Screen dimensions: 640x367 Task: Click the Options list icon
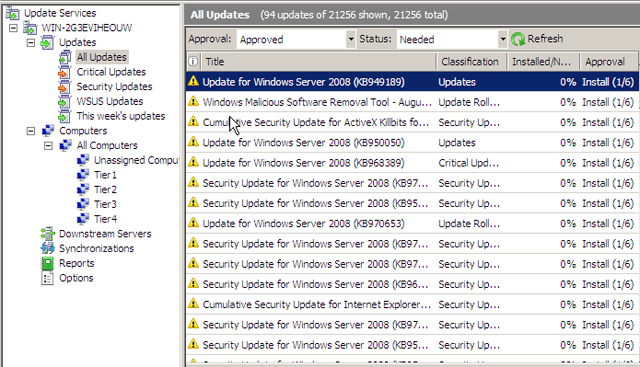[47, 278]
